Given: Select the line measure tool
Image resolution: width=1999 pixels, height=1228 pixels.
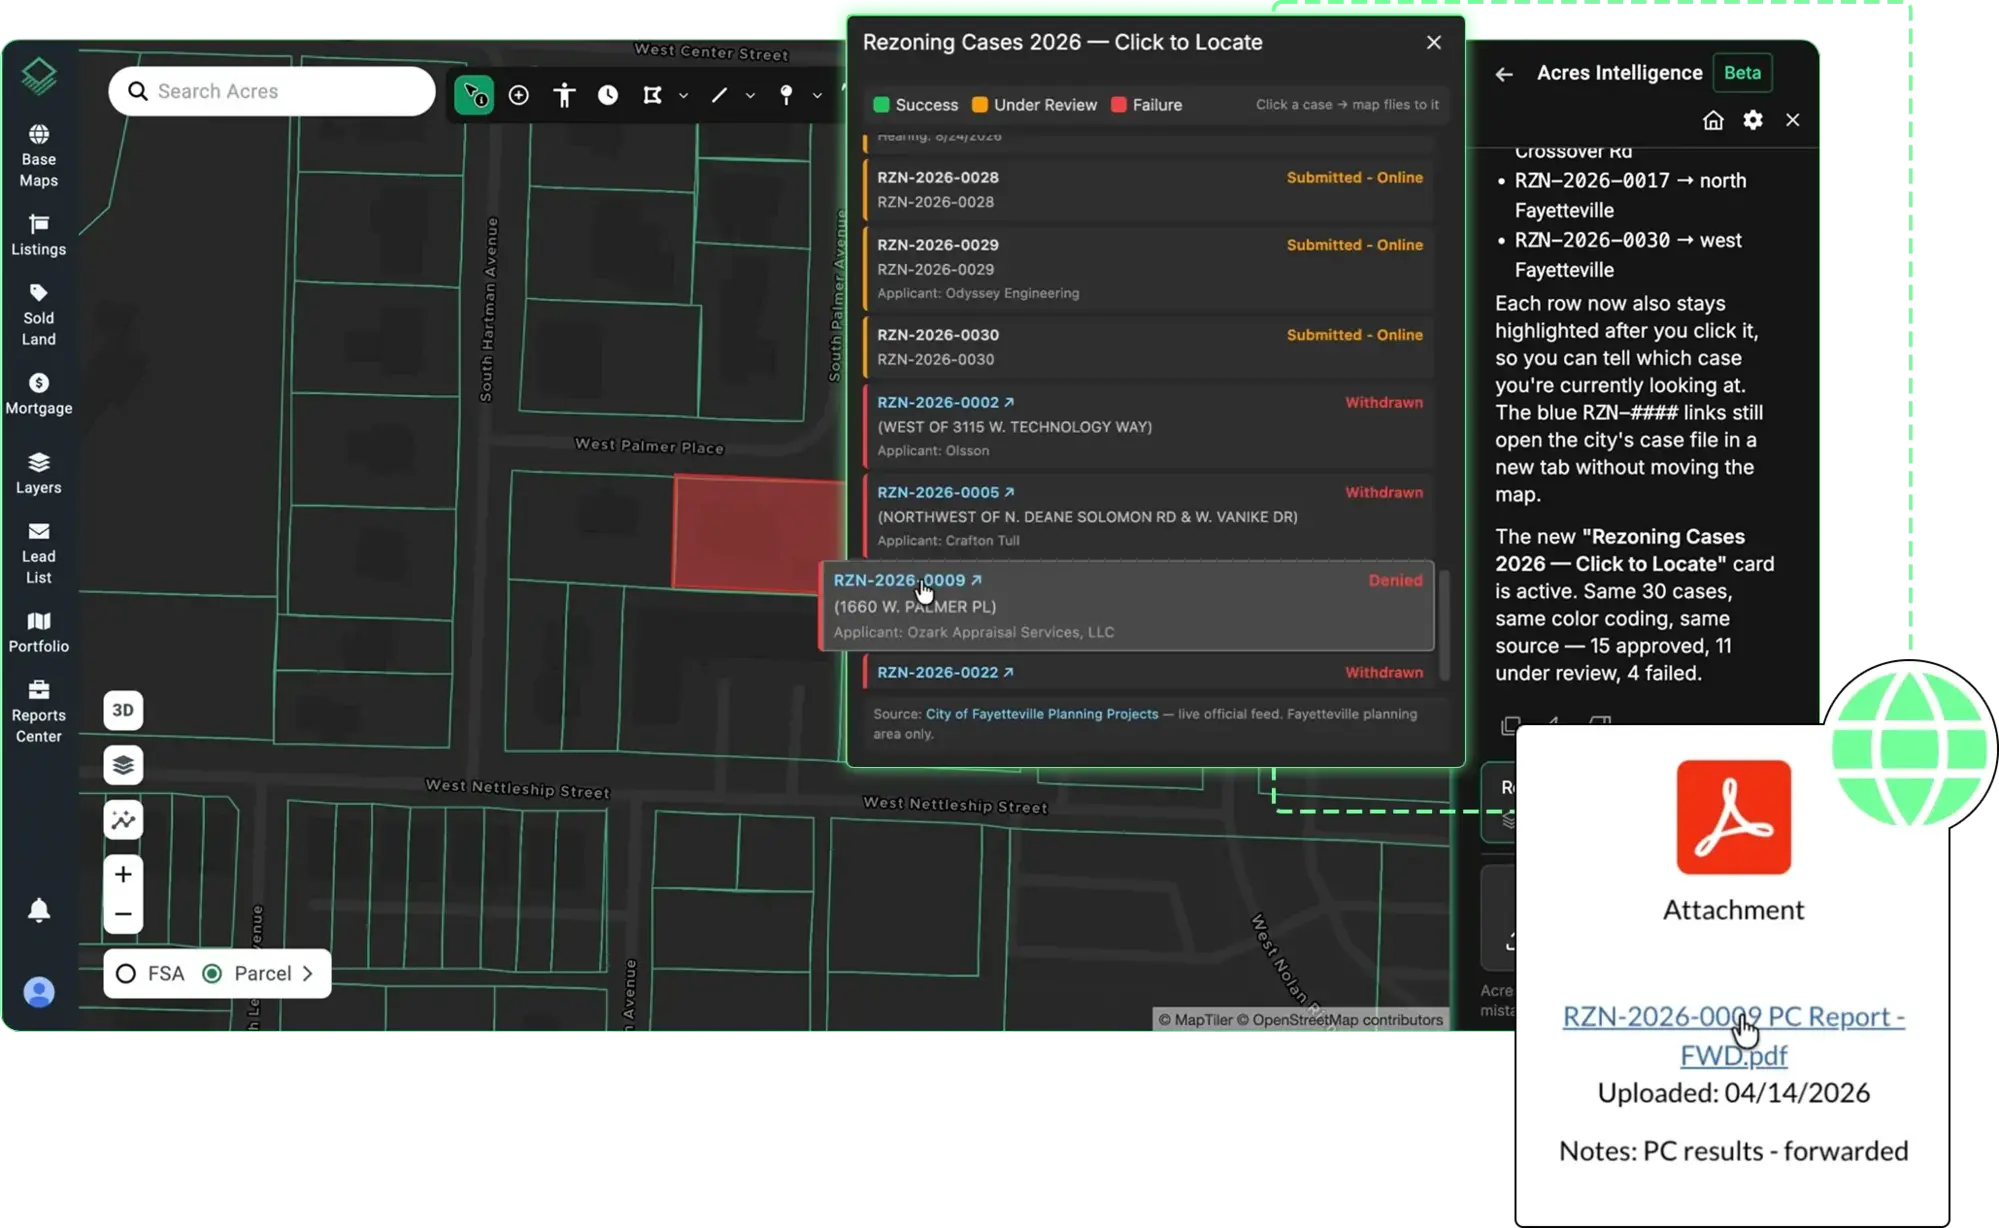Looking at the screenshot, I should [719, 95].
